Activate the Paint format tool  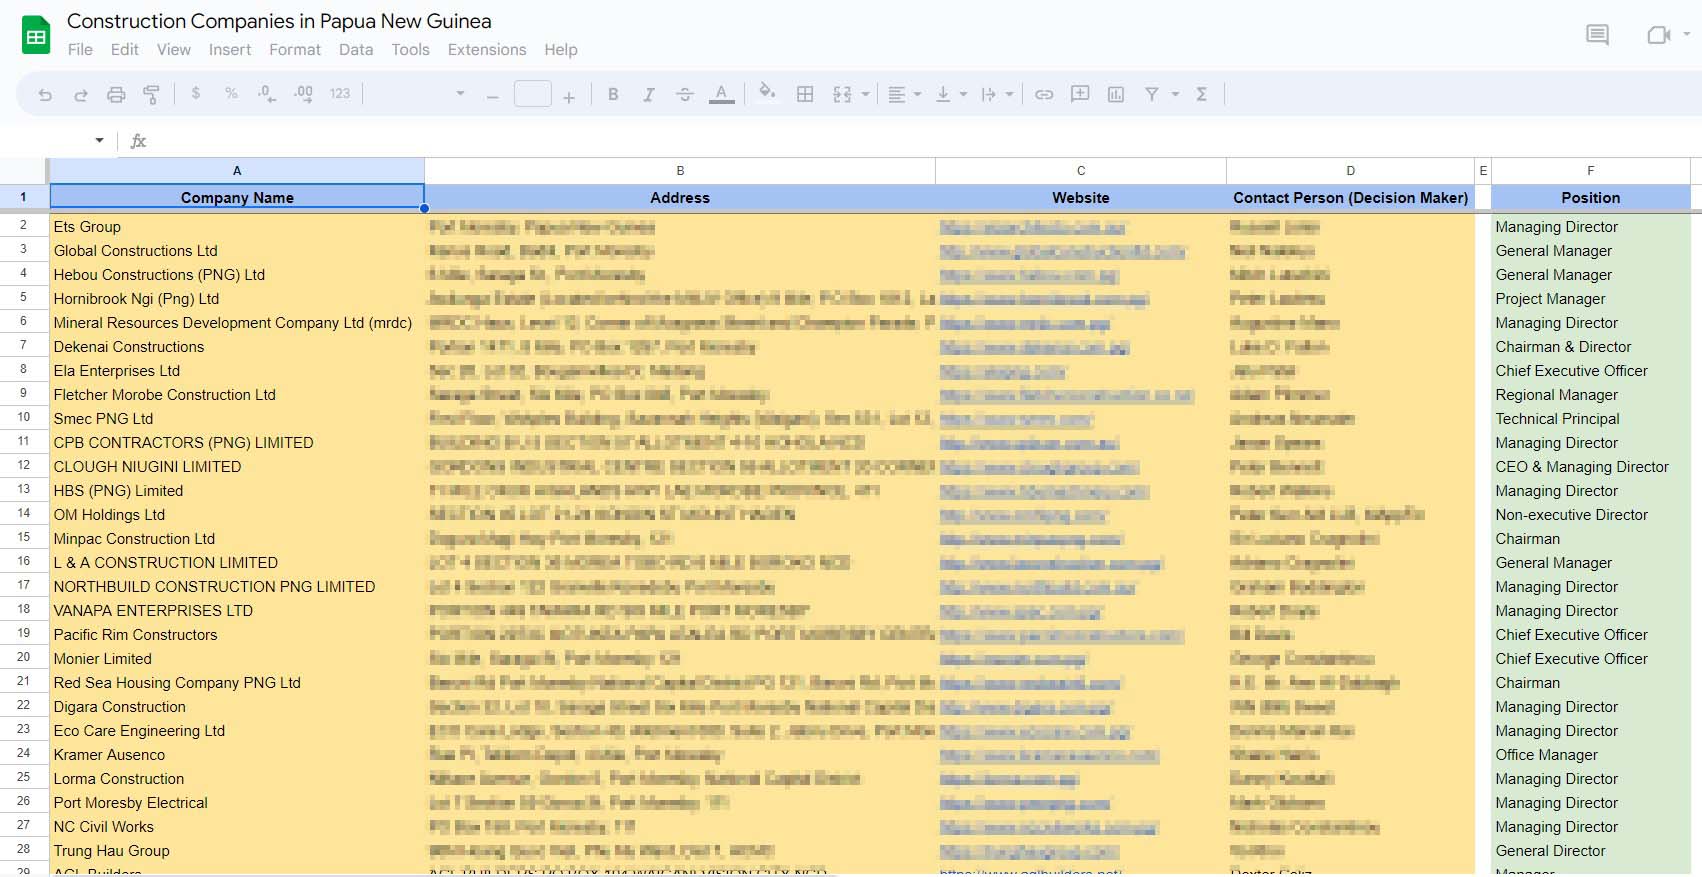[x=151, y=94]
